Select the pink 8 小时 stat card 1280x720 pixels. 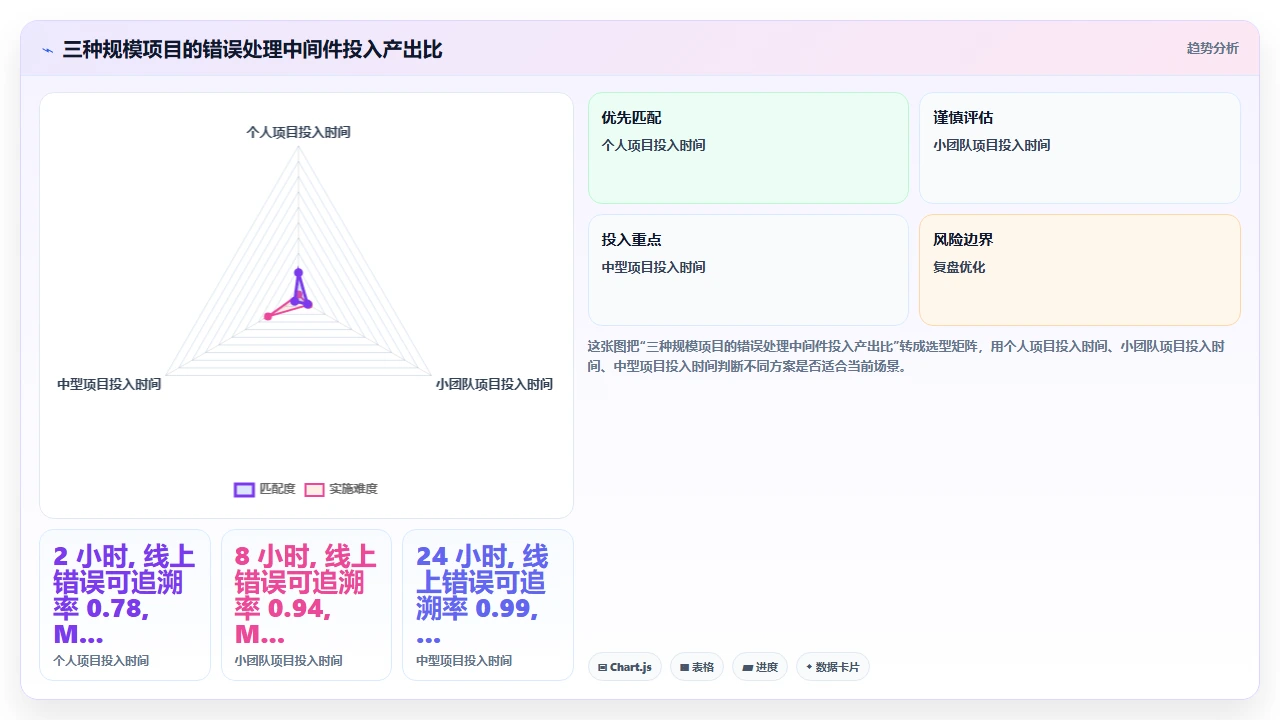click(x=306, y=605)
